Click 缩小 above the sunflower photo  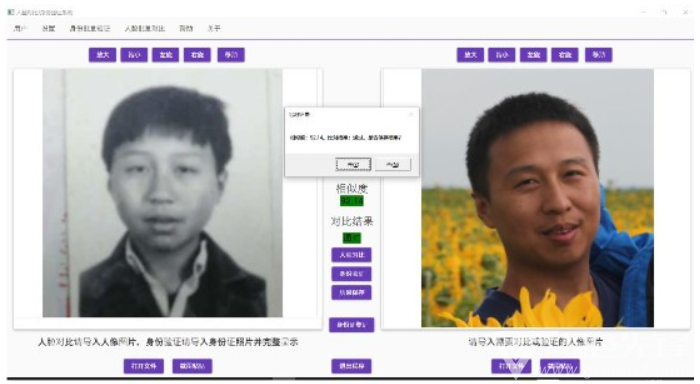click(502, 55)
